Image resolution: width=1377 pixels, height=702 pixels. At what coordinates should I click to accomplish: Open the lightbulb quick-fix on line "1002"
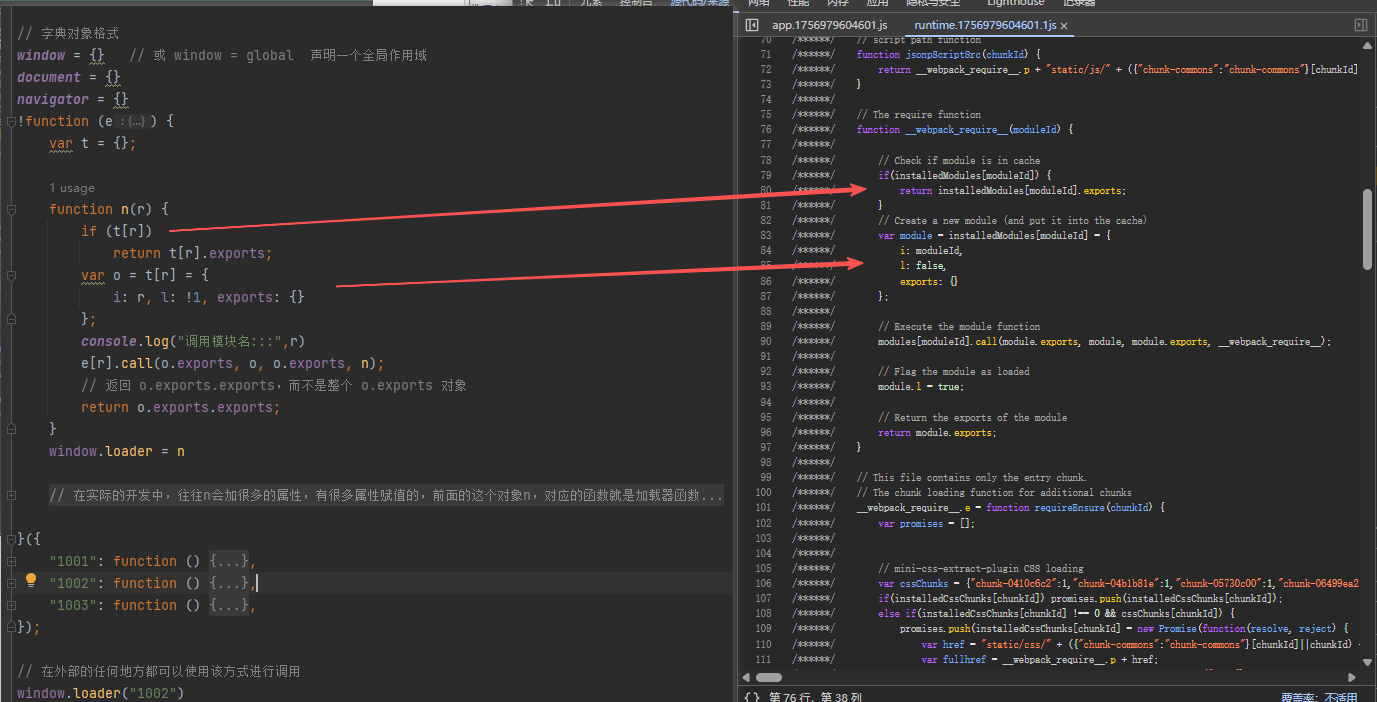(31, 580)
